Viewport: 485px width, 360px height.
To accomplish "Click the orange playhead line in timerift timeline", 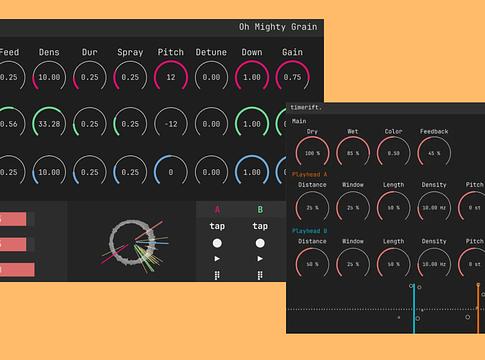I will click(x=478, y=308).
